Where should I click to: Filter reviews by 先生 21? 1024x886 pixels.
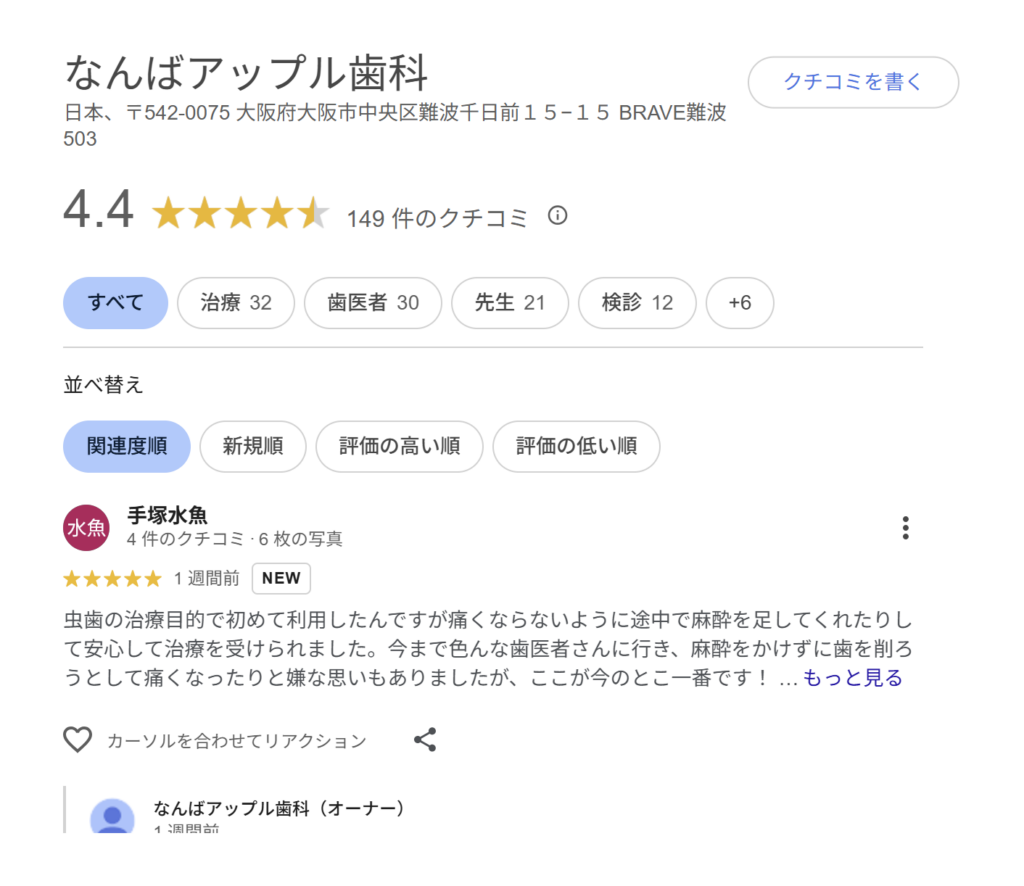click(x=510, y=303)
